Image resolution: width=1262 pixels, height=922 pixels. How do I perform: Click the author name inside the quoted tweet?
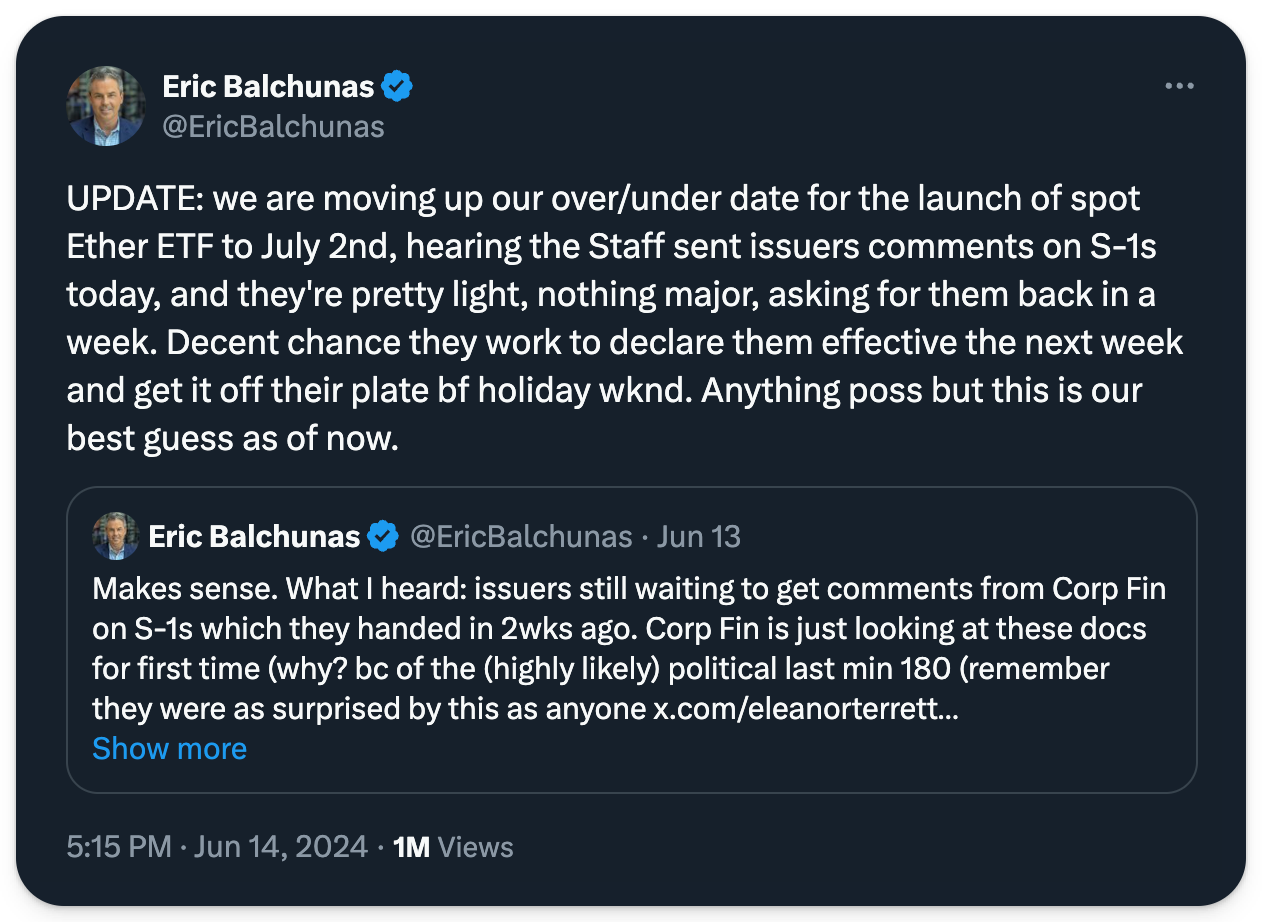pyautogui.click(x=254, y=537)
